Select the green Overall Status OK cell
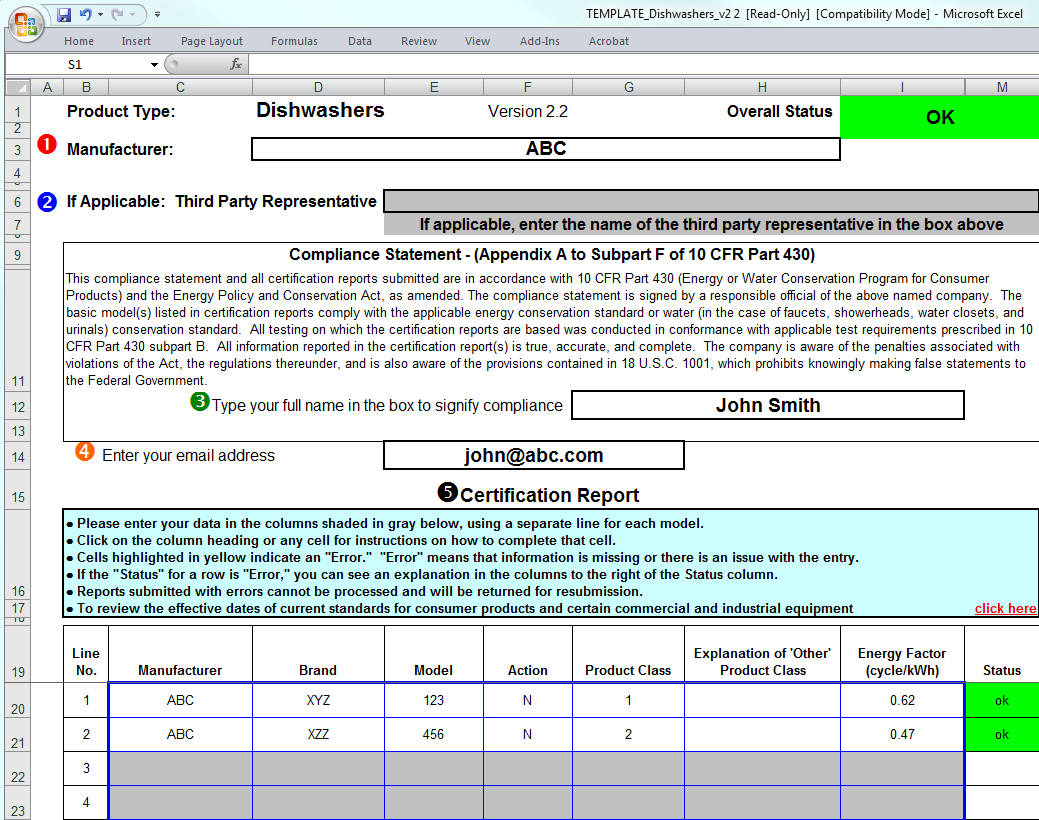Image resolution: width=1039 pixels, height=820 pixels. click(940, 117)
